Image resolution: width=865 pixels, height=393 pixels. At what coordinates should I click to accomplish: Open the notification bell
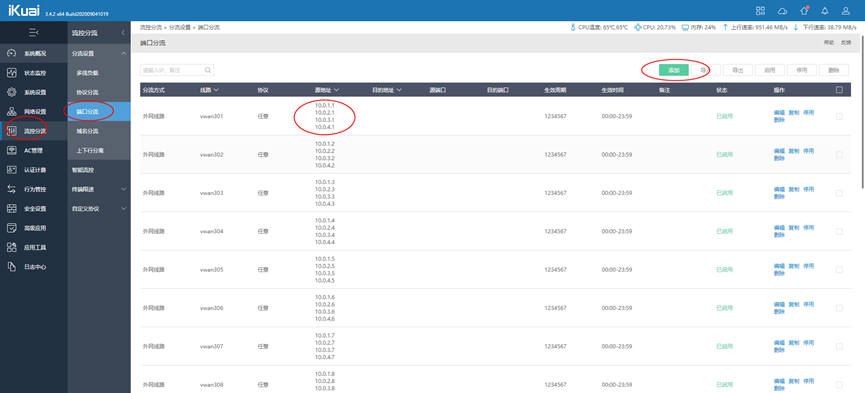tap(825, 10)
